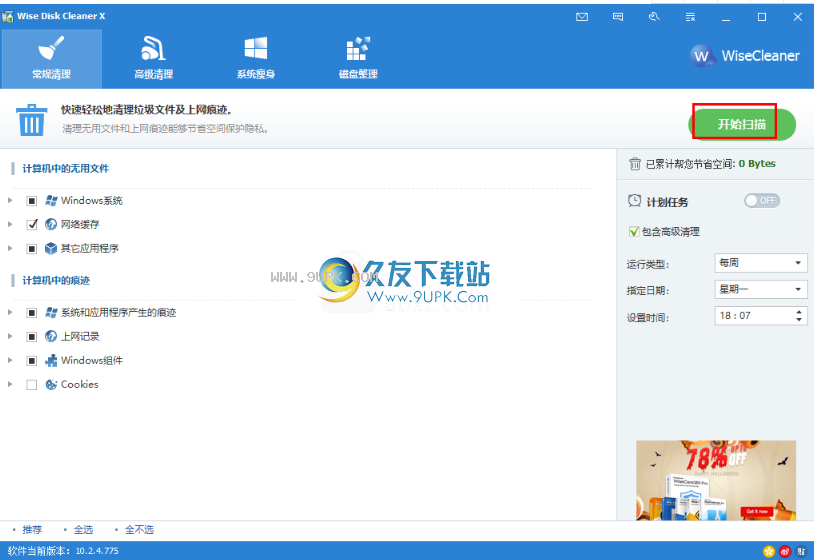Open the feedback chat icon in title bar

(x=618, y=17)
